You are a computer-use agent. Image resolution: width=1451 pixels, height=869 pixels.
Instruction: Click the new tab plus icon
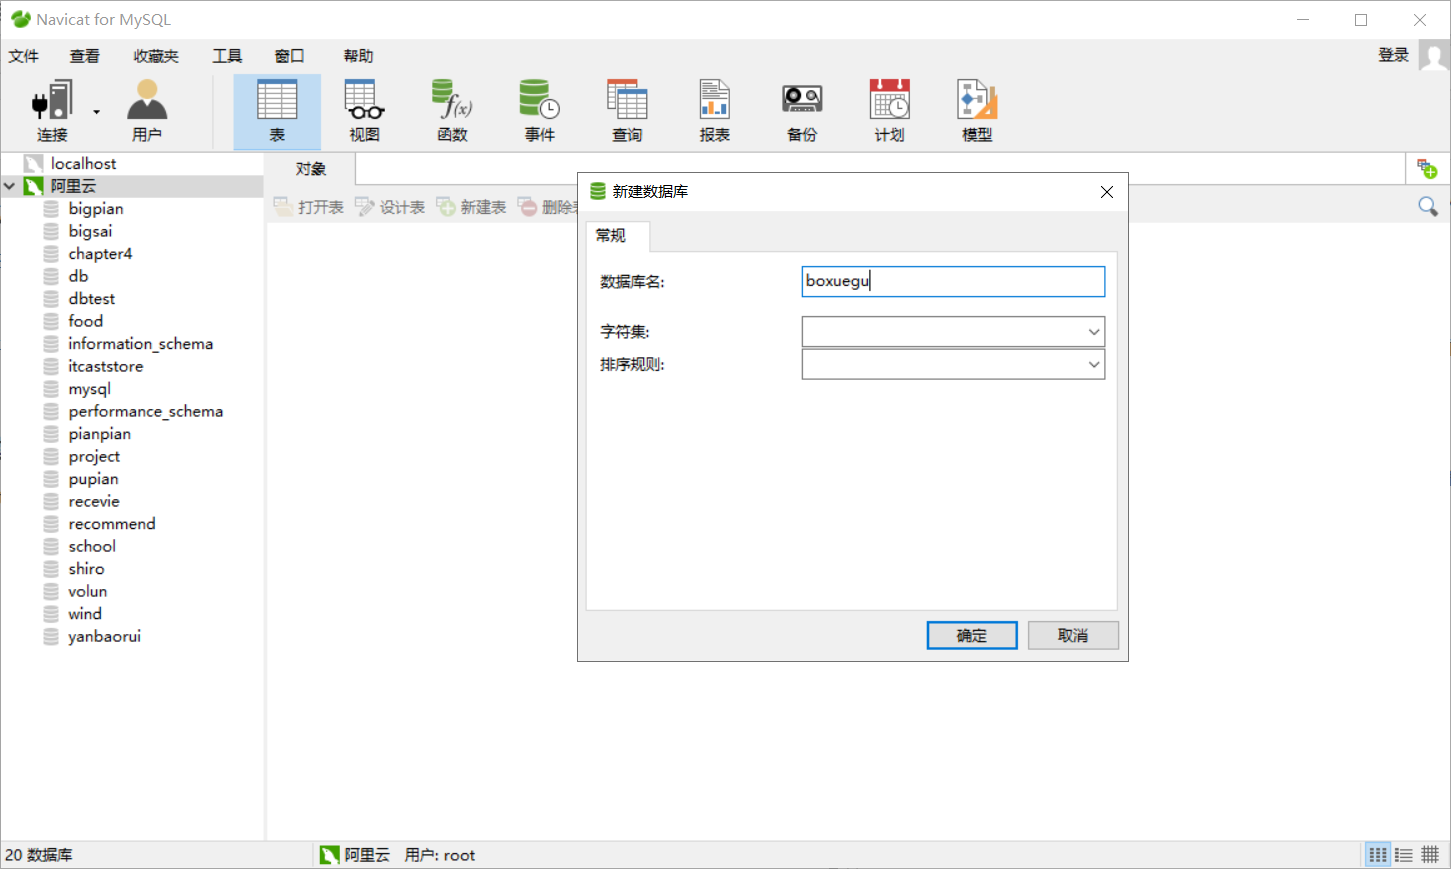(1427, 169)
